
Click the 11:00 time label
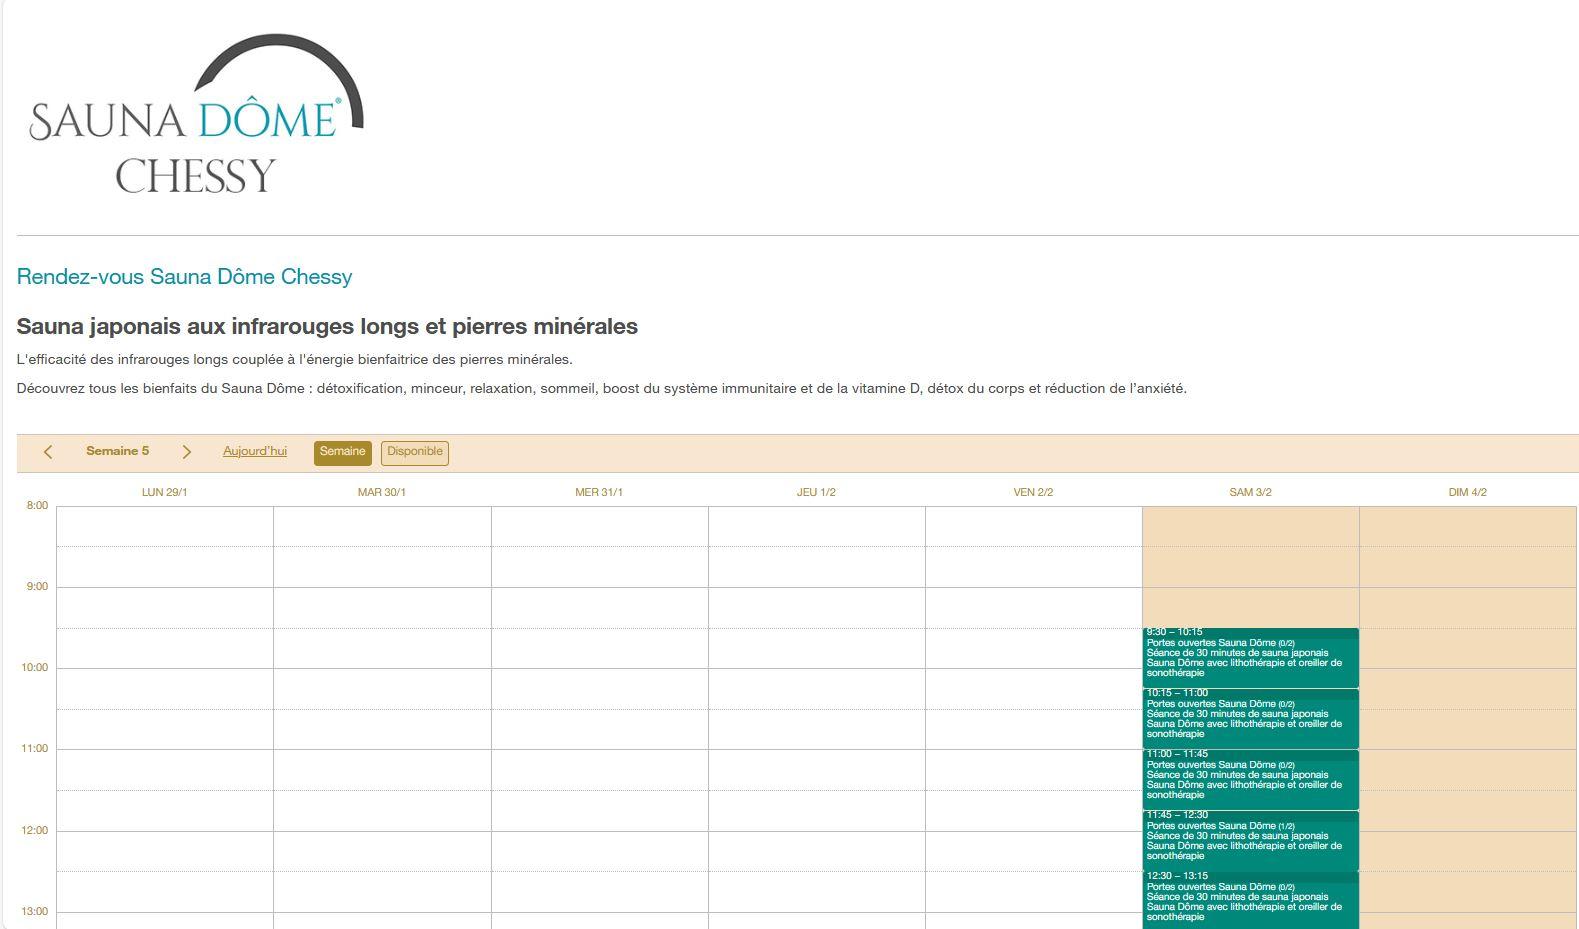35,749
